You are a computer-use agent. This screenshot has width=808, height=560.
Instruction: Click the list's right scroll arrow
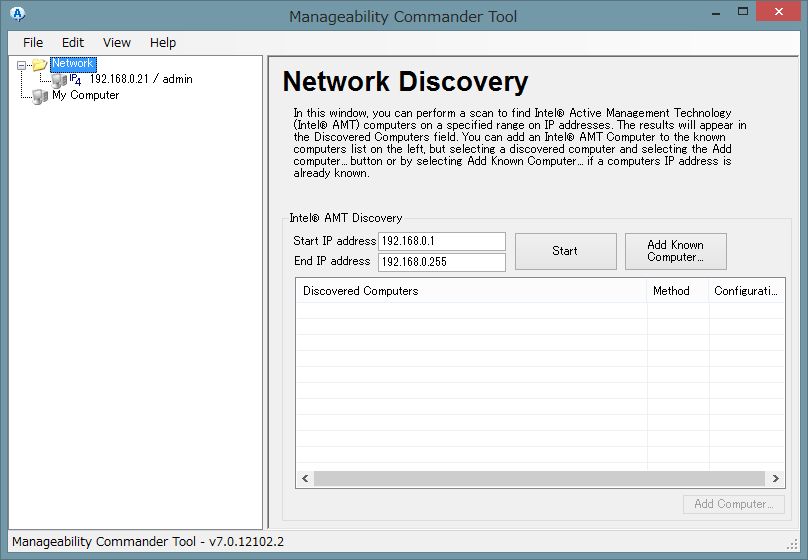click(776, 479)
